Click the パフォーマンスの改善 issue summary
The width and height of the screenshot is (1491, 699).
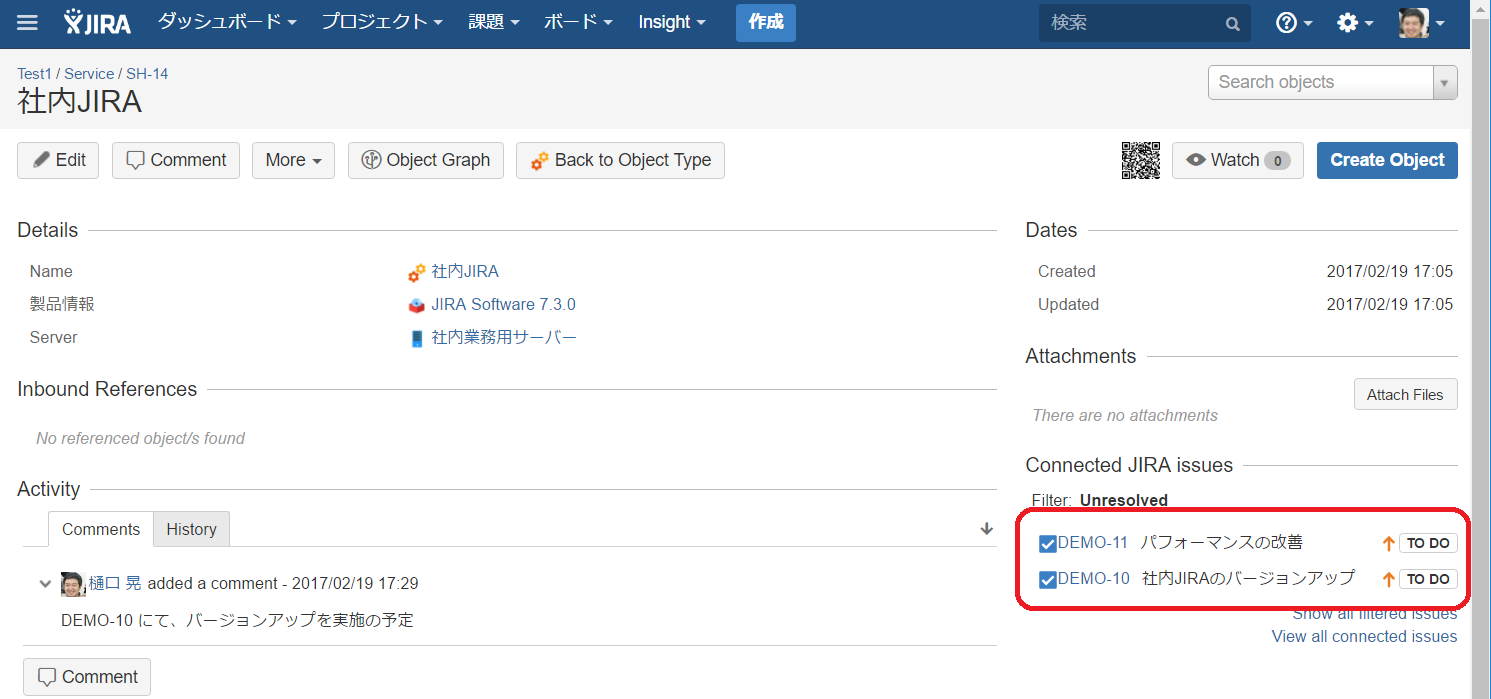click(1222, 543)
